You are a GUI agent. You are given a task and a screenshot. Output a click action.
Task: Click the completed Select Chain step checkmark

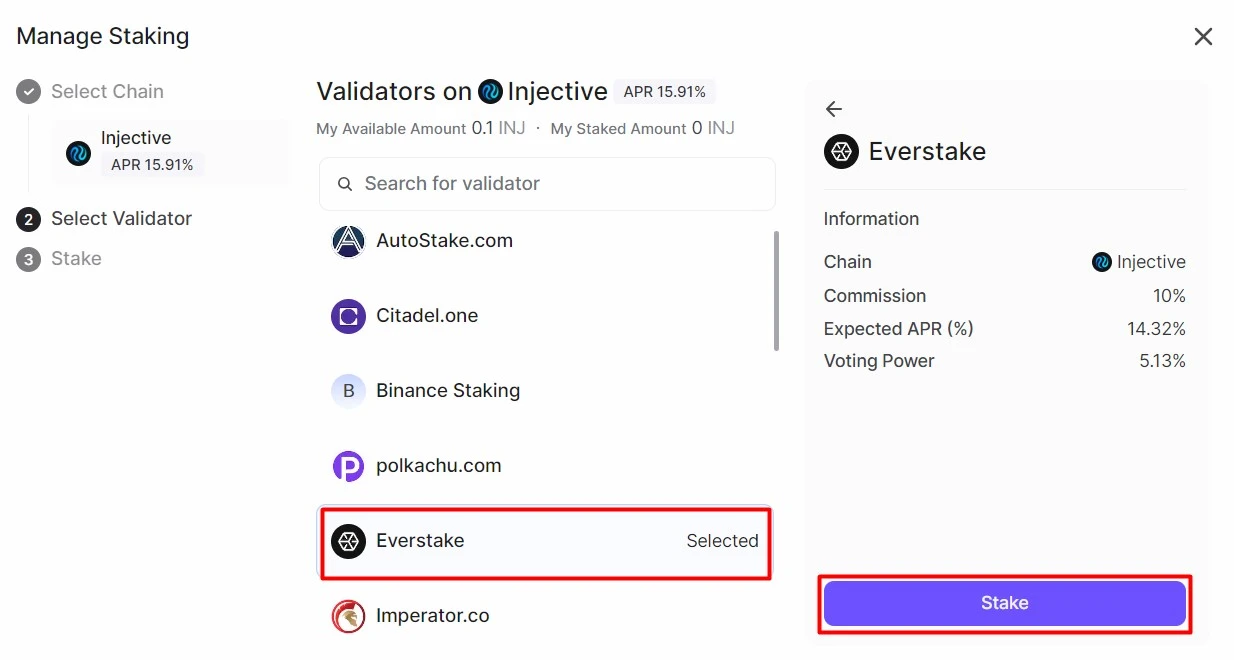point(29,91)
